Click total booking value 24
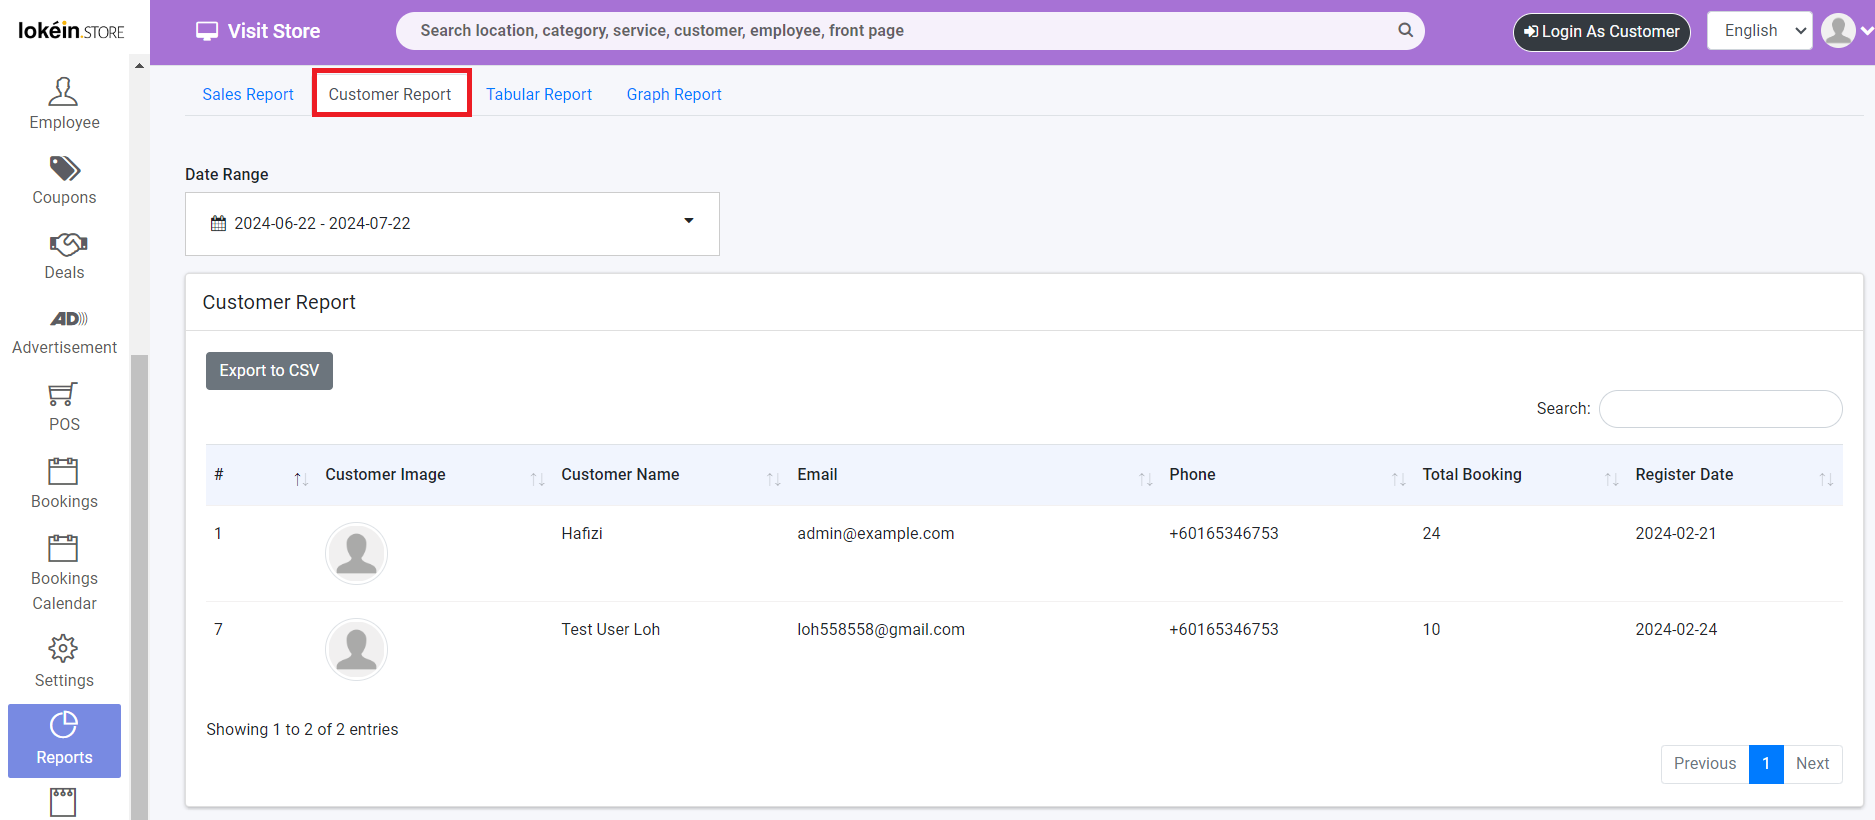The width and height of the screenshot is (1875, 820). [x=1432, y=534]
